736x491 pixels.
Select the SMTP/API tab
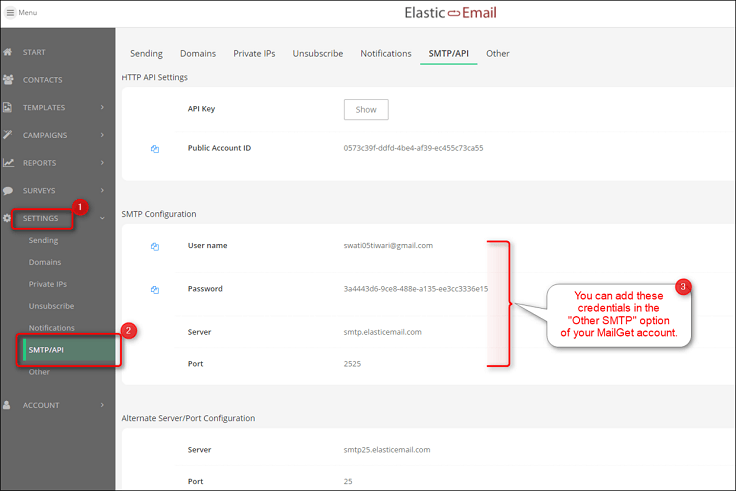pyautogui.click(x=449, y=54)
